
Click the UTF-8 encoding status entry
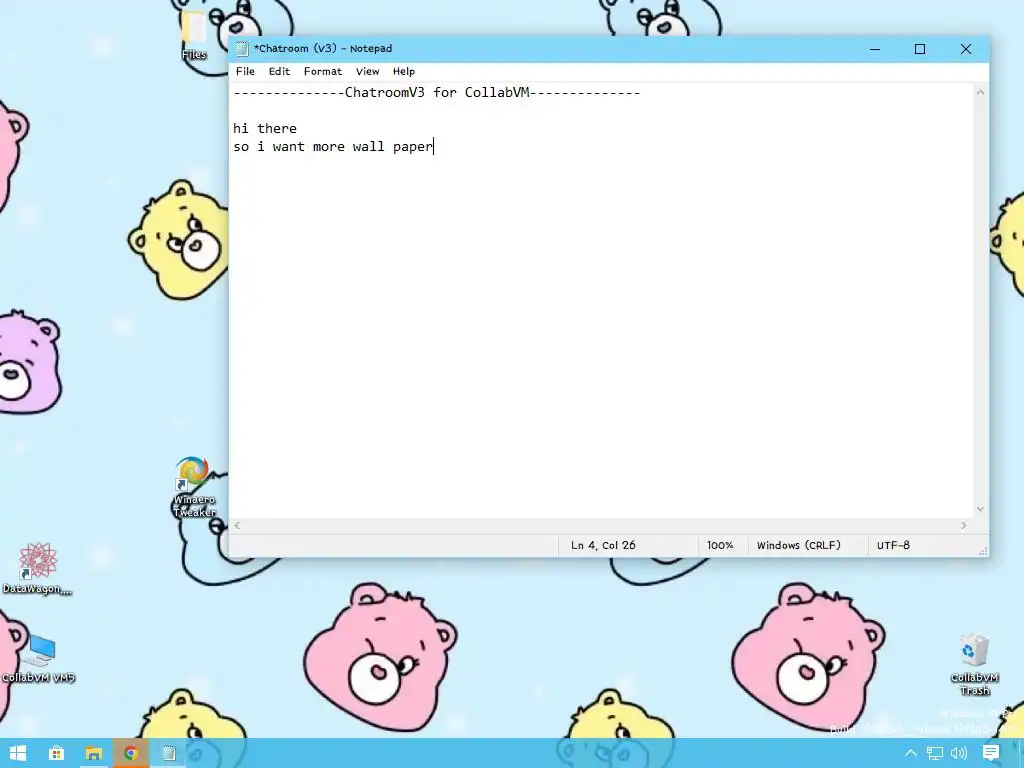click(x=893, y=545)
